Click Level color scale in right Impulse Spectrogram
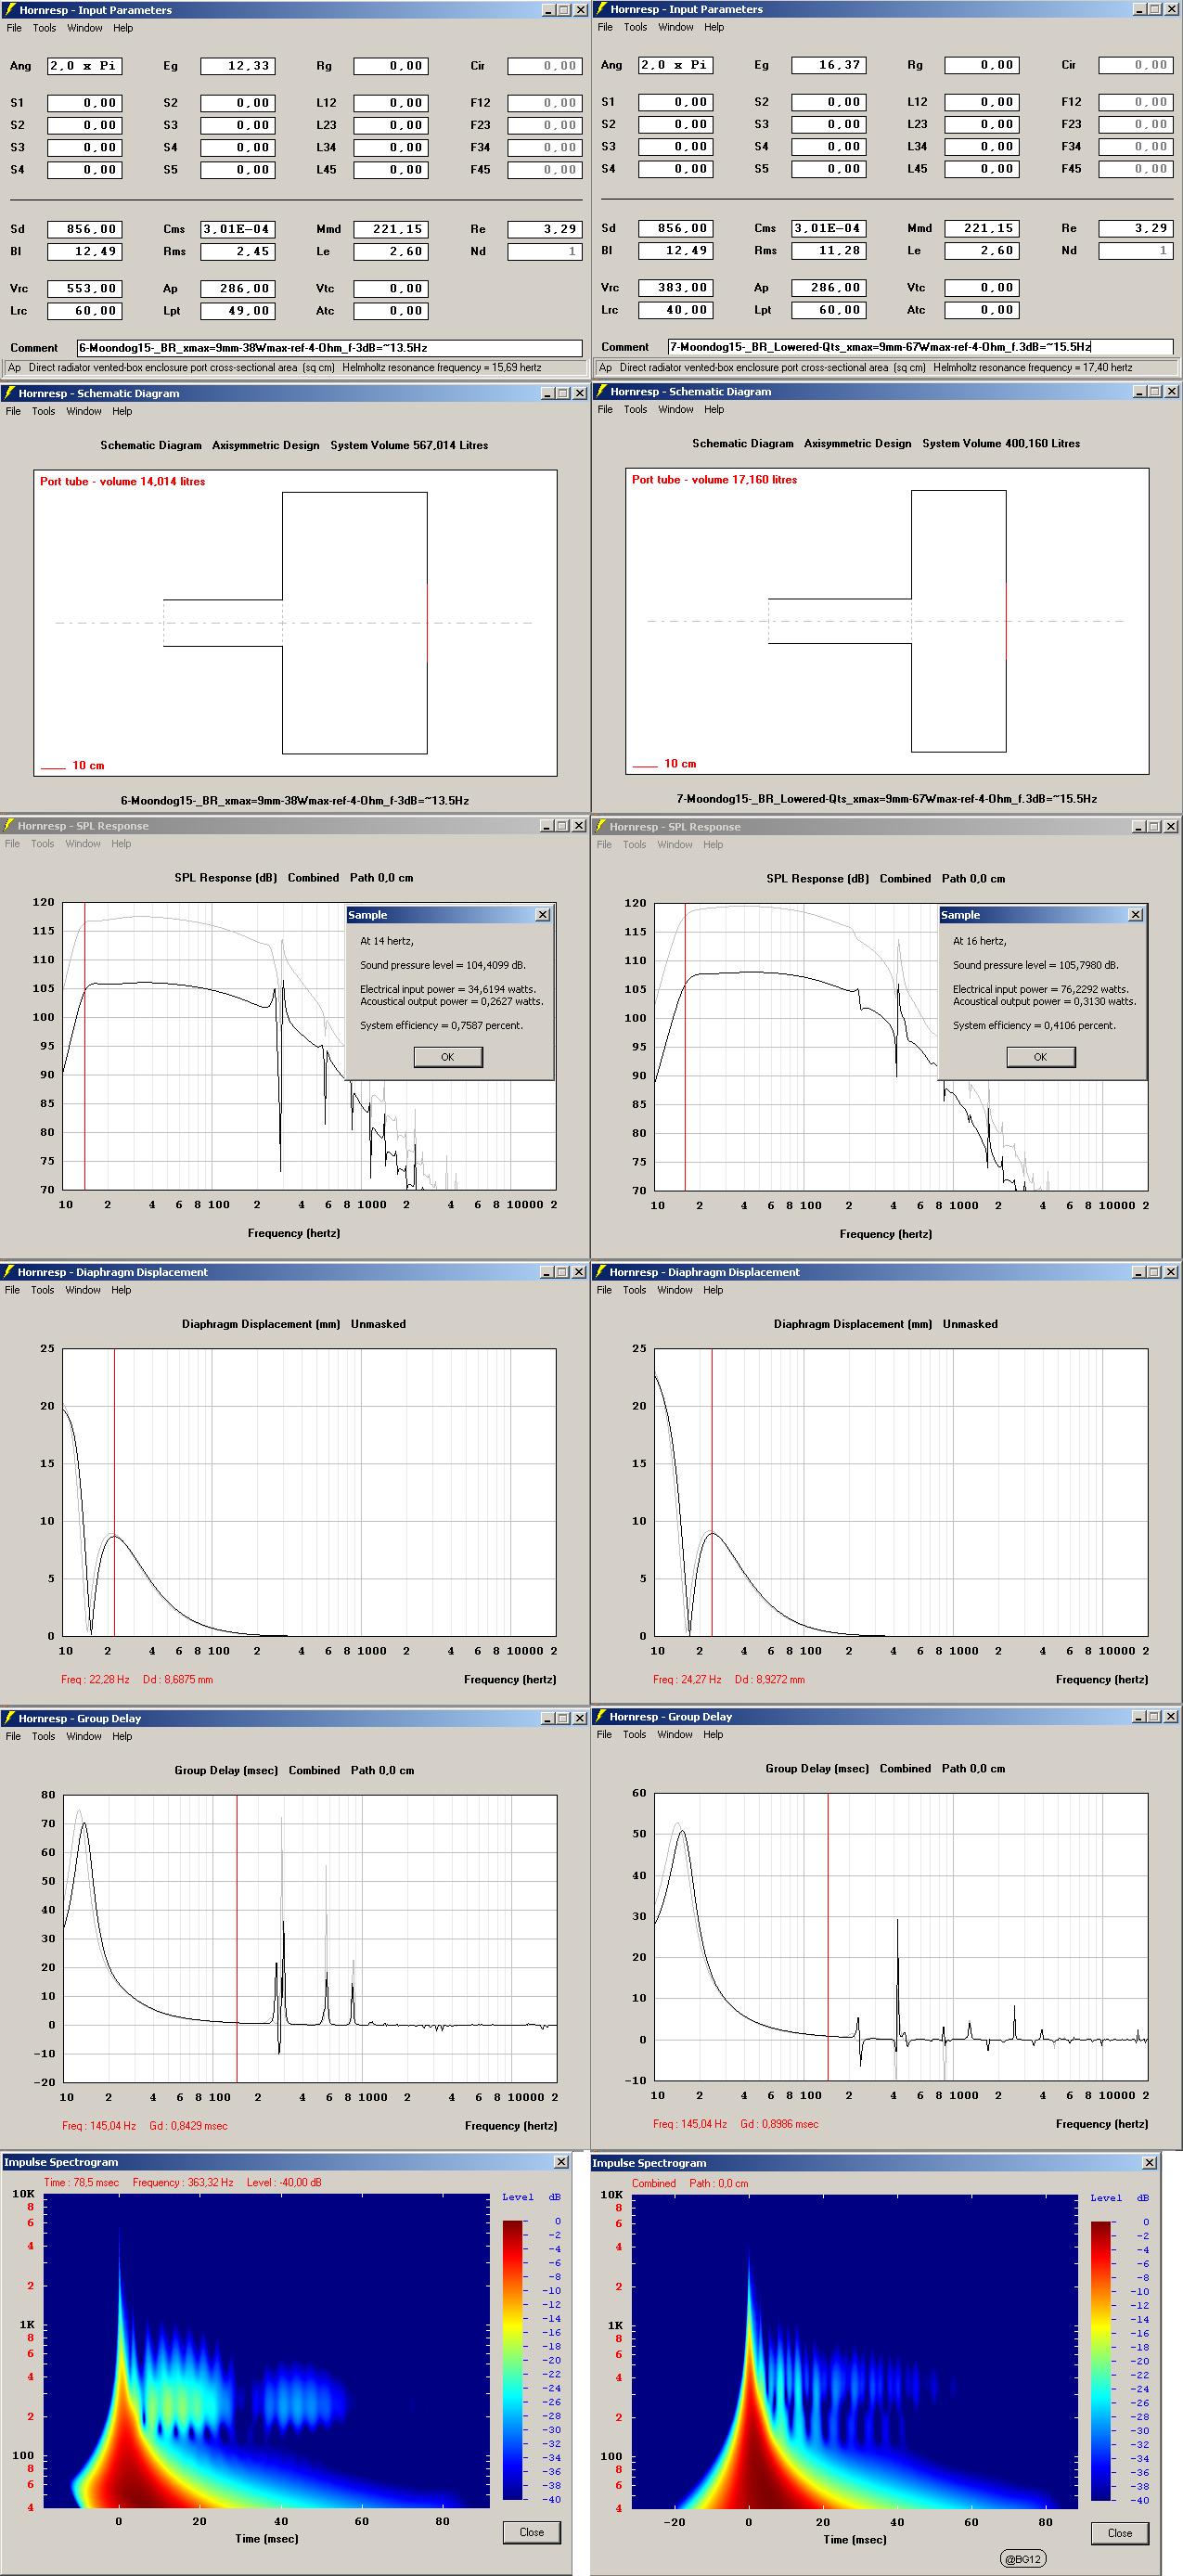Viewport: 1183px width, 2576px height. coord(1101,2361)
